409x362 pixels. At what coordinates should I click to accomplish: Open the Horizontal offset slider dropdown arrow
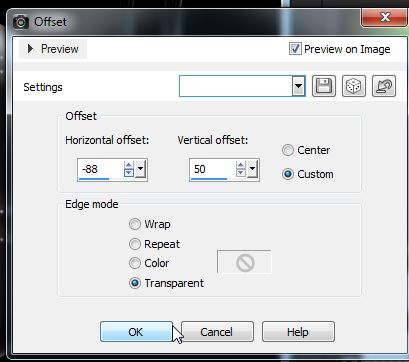coord(140,169)
